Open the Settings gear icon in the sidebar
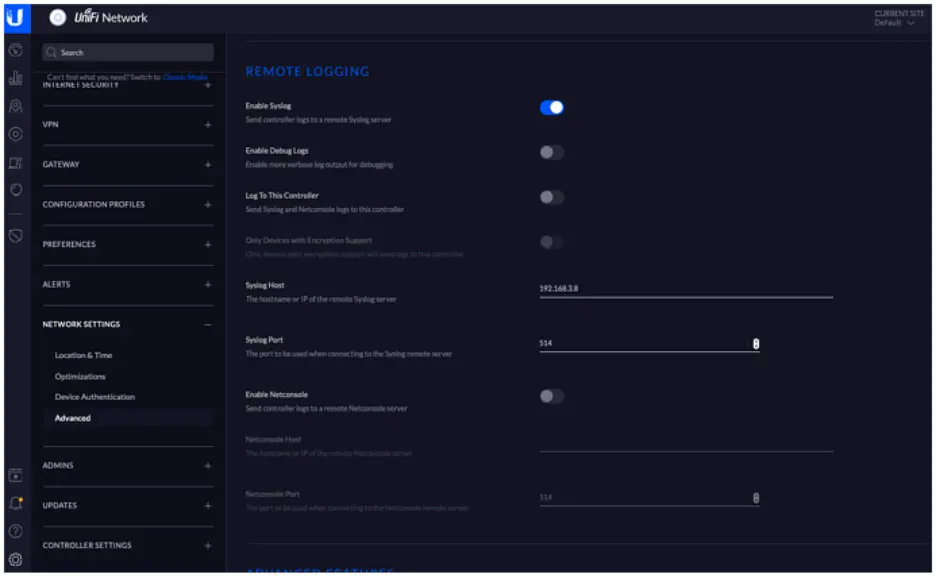 click(16, 559)
